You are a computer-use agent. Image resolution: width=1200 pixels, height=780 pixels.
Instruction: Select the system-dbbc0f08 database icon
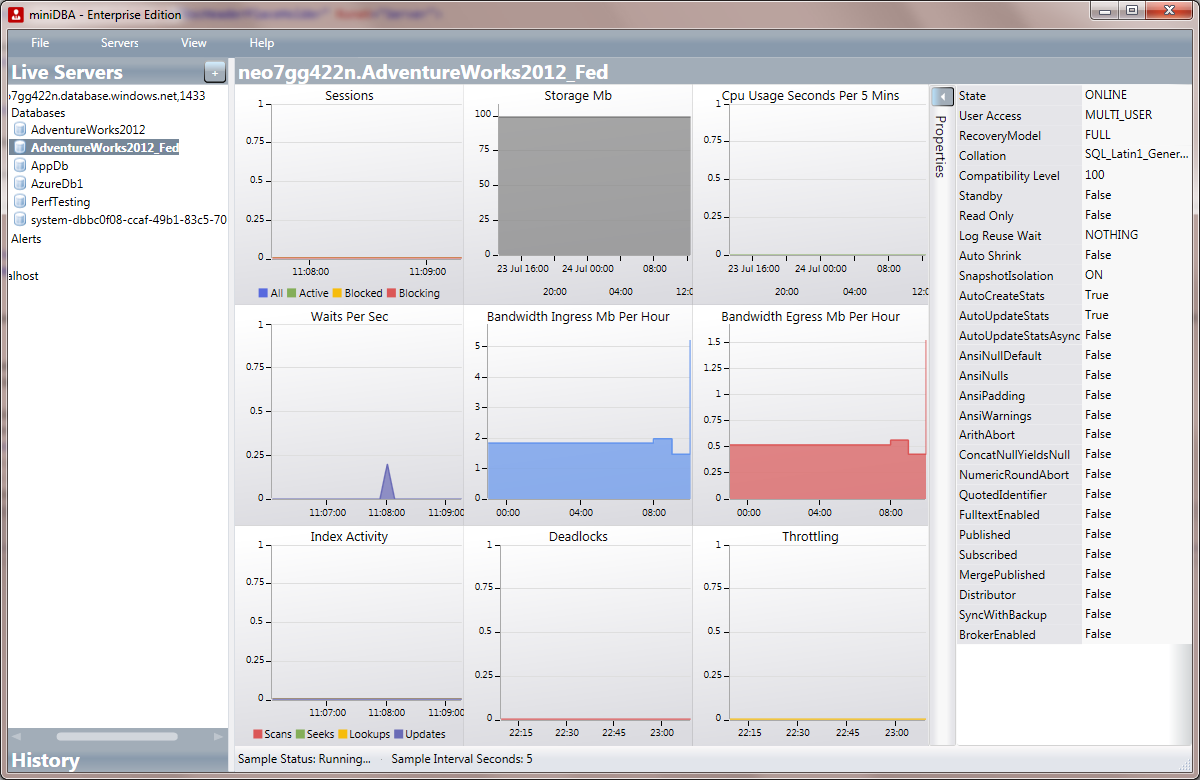(19, 220)
